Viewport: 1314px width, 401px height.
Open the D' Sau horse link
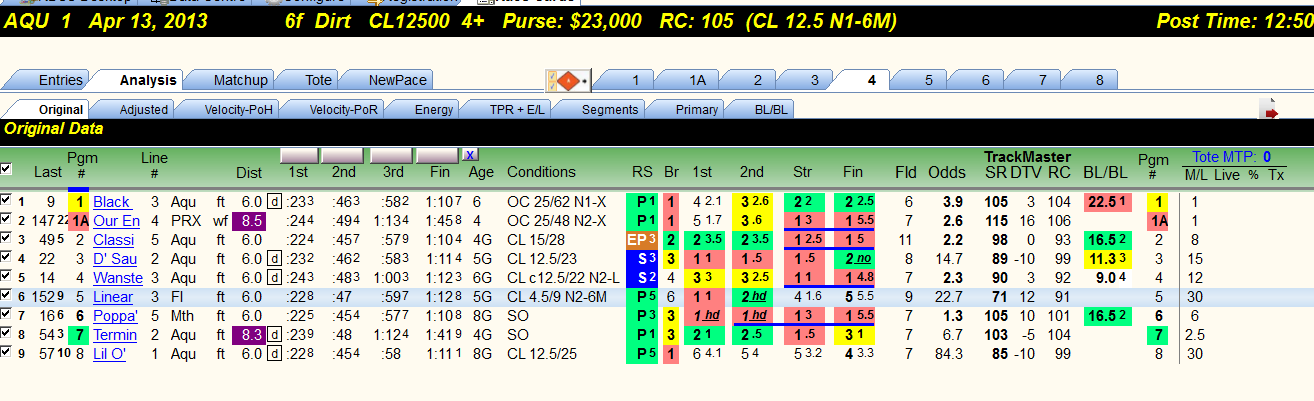[x=114, y=259]
